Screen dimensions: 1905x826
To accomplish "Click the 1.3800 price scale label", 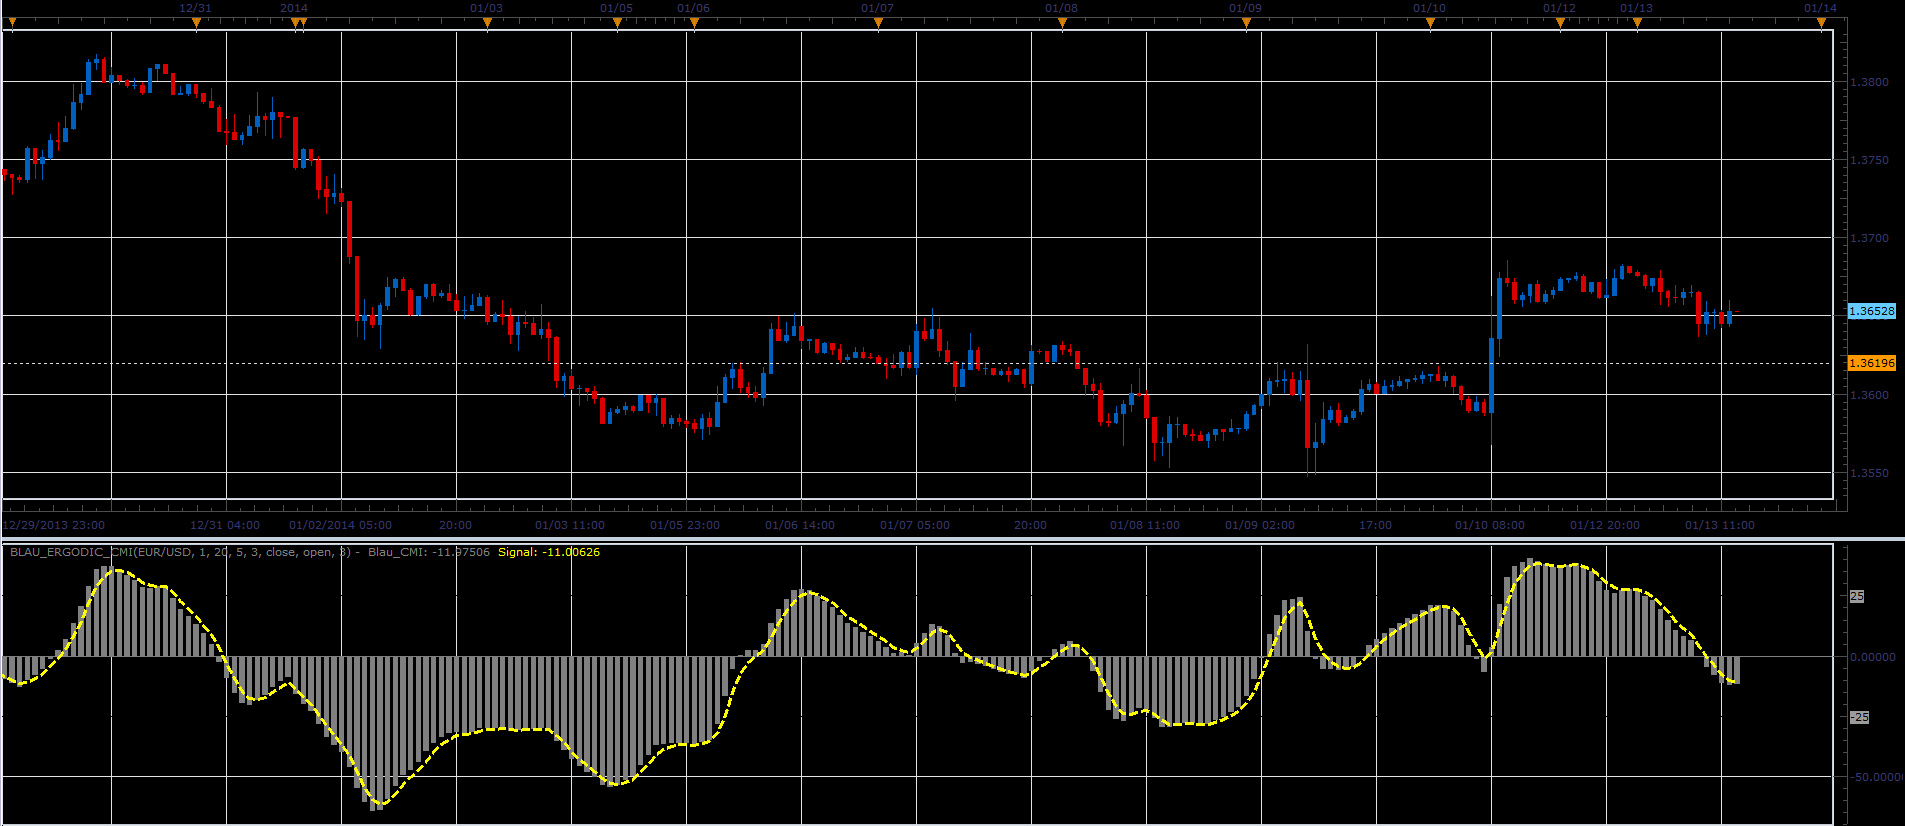I will pyautogui.click(x=1870, y=82).
